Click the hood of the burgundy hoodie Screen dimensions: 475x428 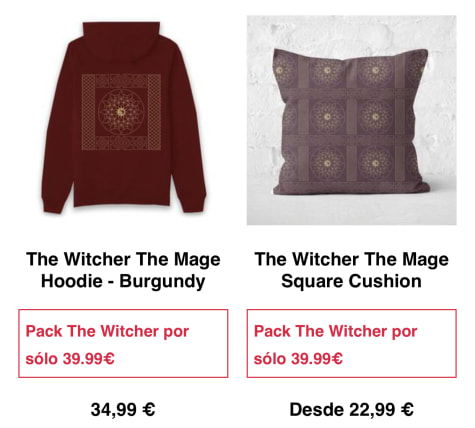pyautogui.click(x=121, y=39)
